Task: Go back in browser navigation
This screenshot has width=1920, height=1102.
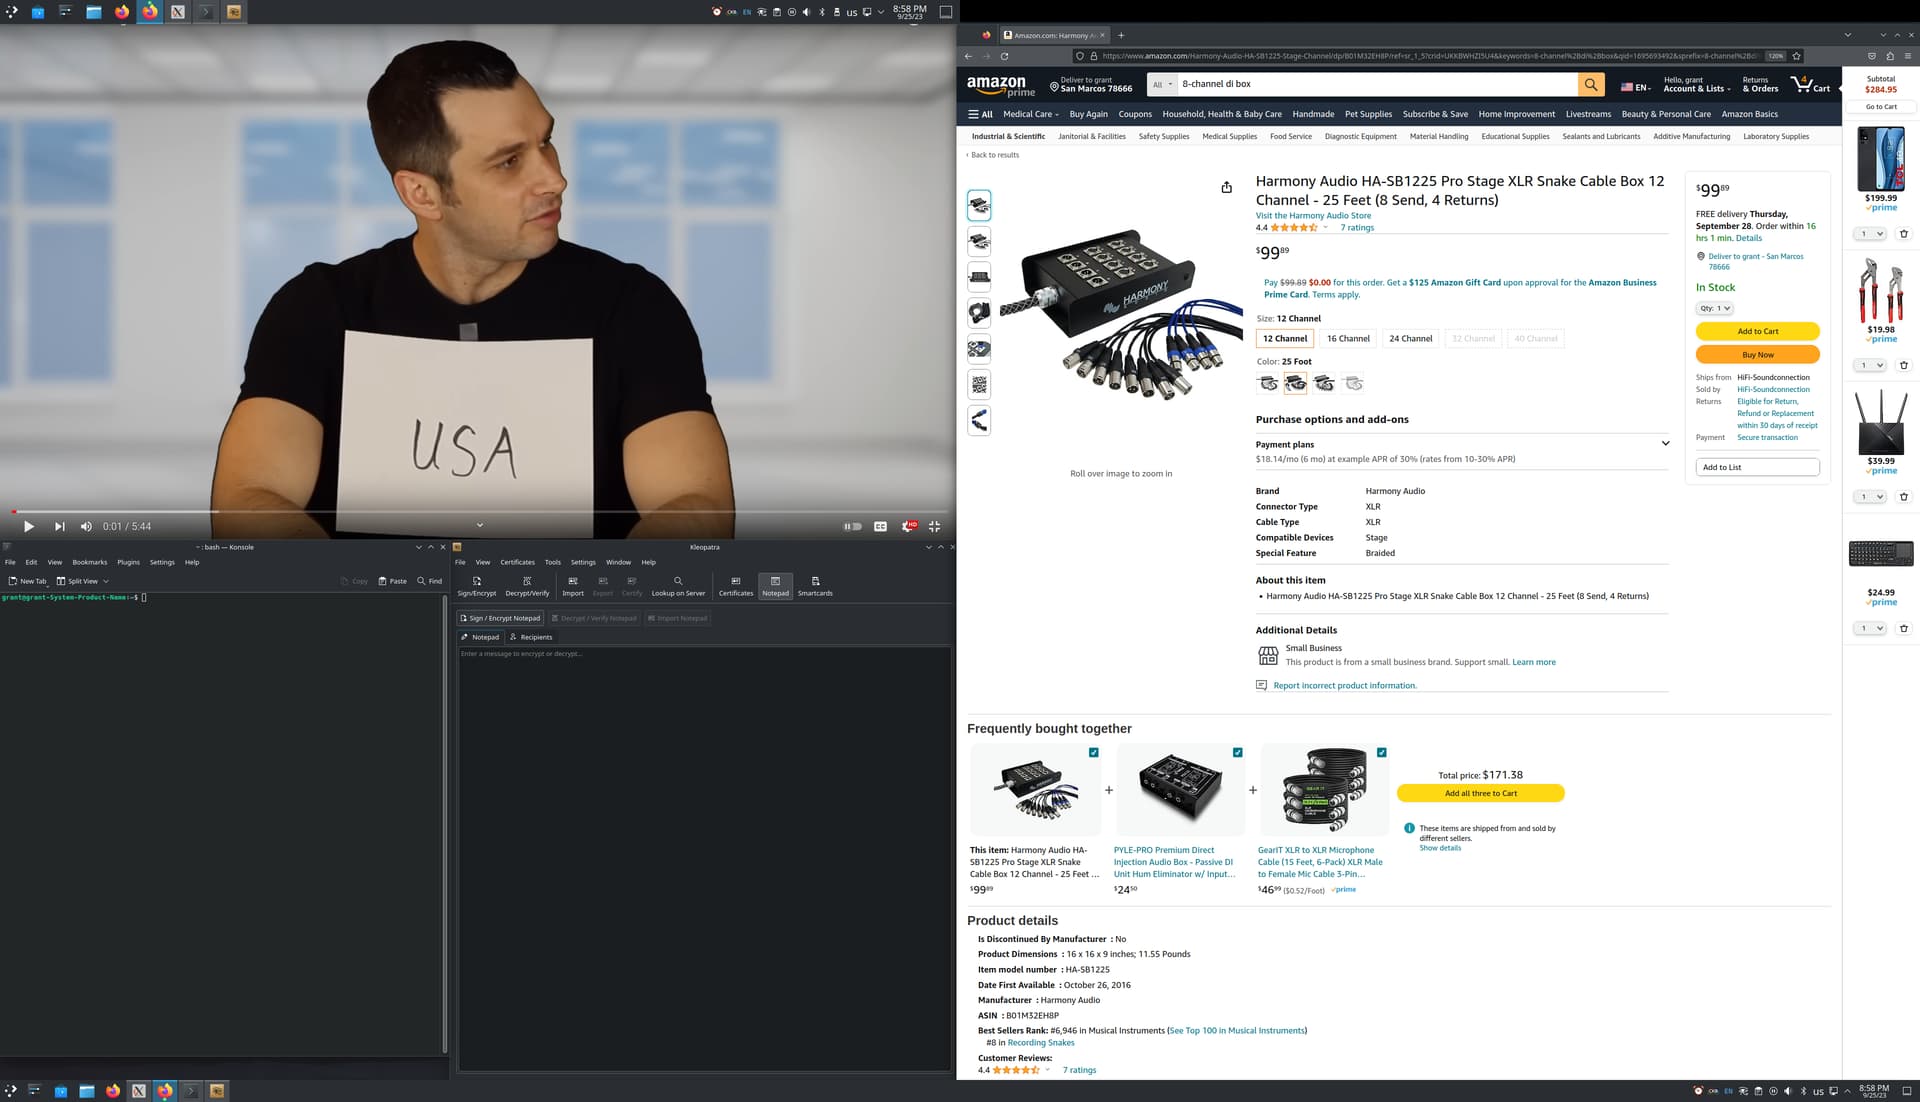Action: [968, 56]
